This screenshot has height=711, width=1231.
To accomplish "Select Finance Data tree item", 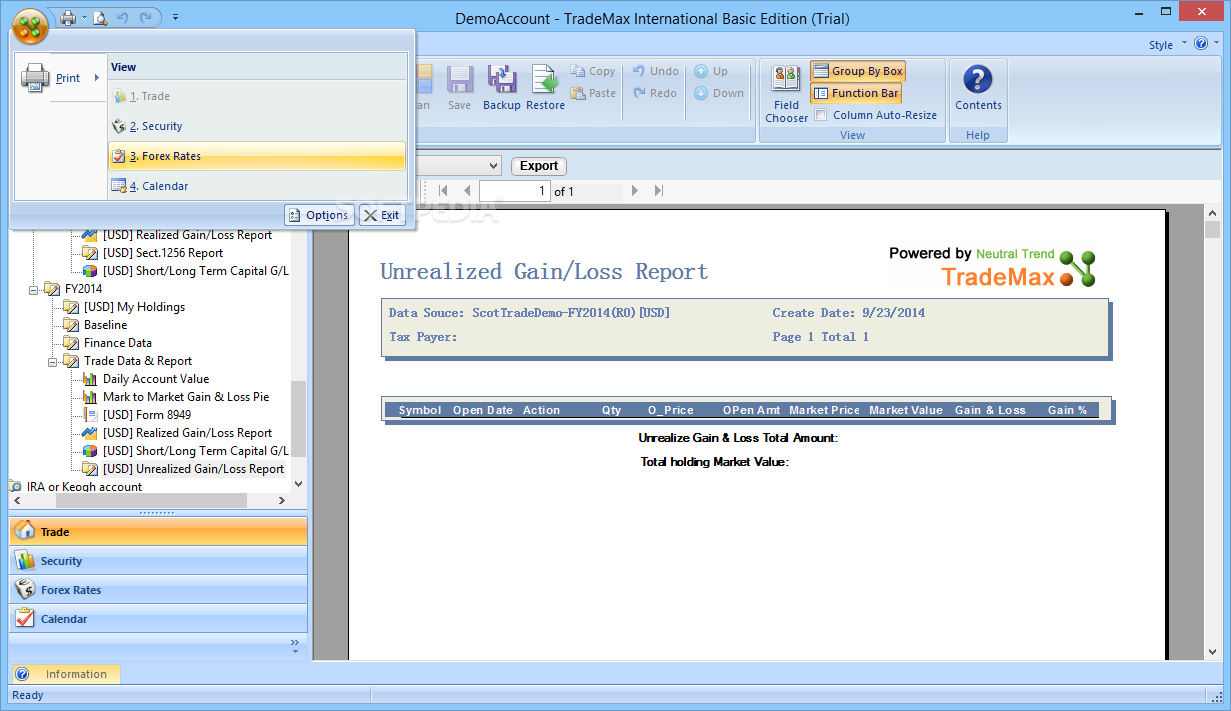I will 118,343.
